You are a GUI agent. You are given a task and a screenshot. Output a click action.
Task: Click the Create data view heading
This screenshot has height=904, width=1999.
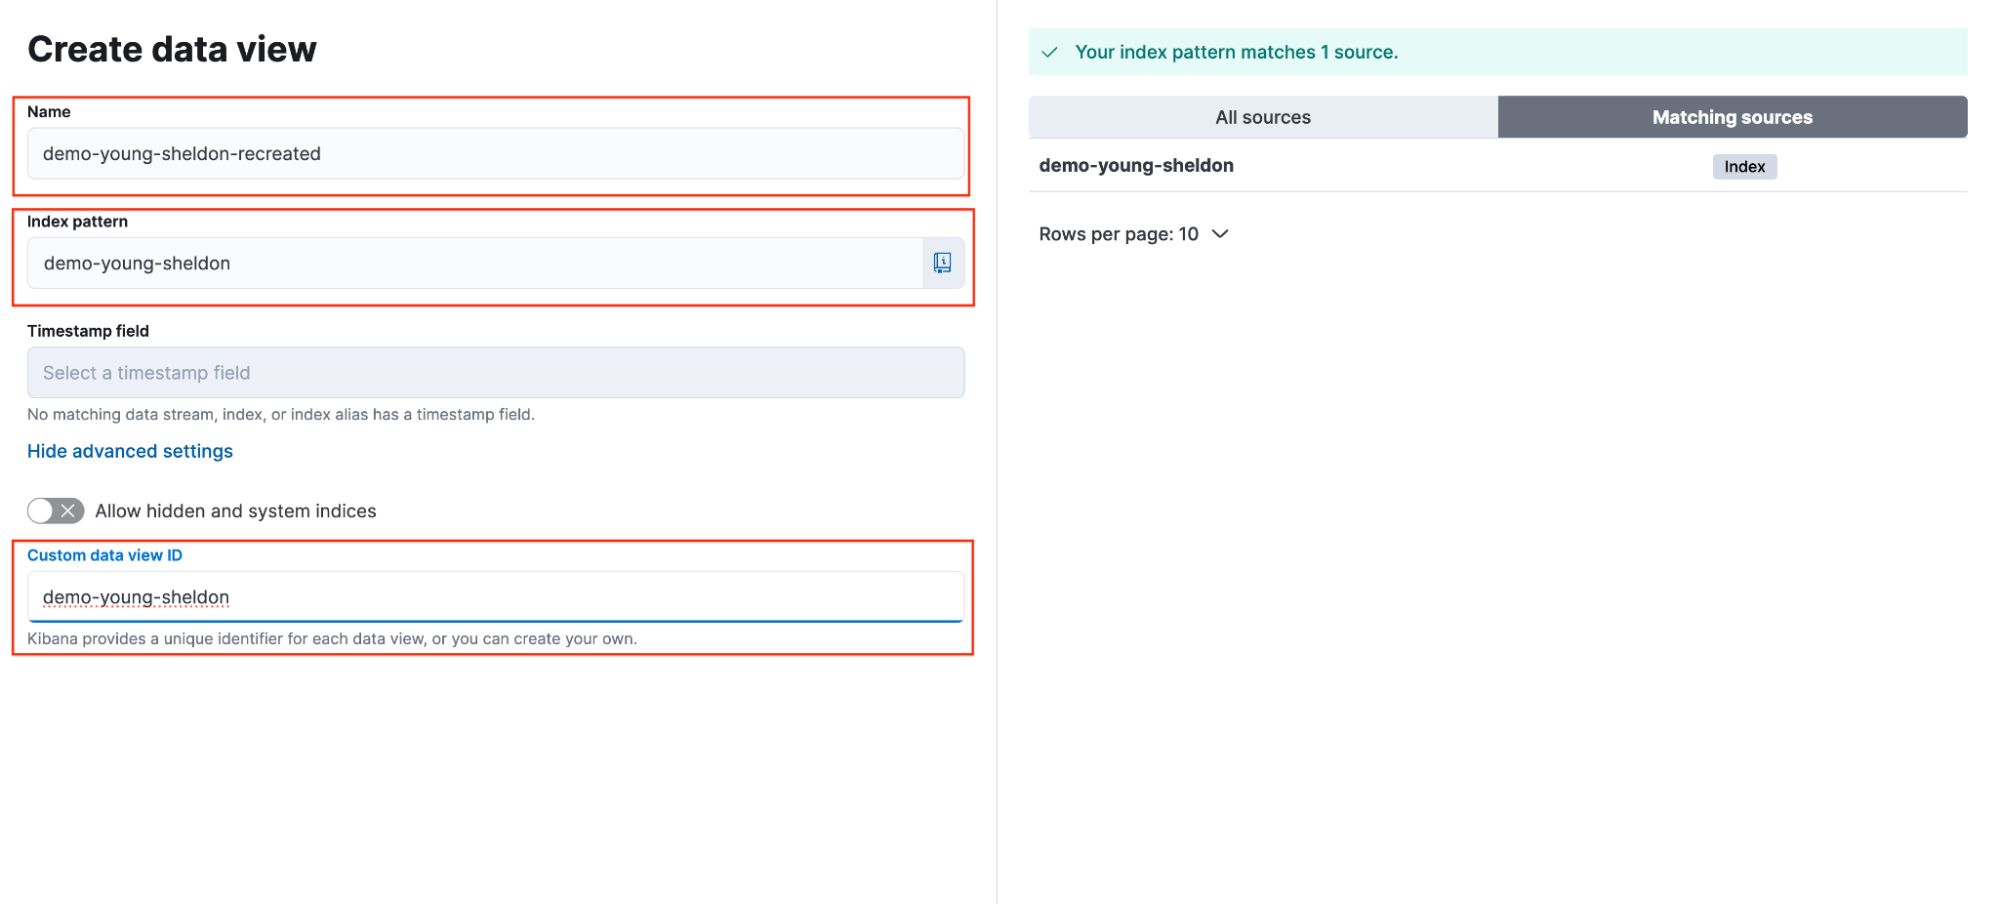click(172, 49)
